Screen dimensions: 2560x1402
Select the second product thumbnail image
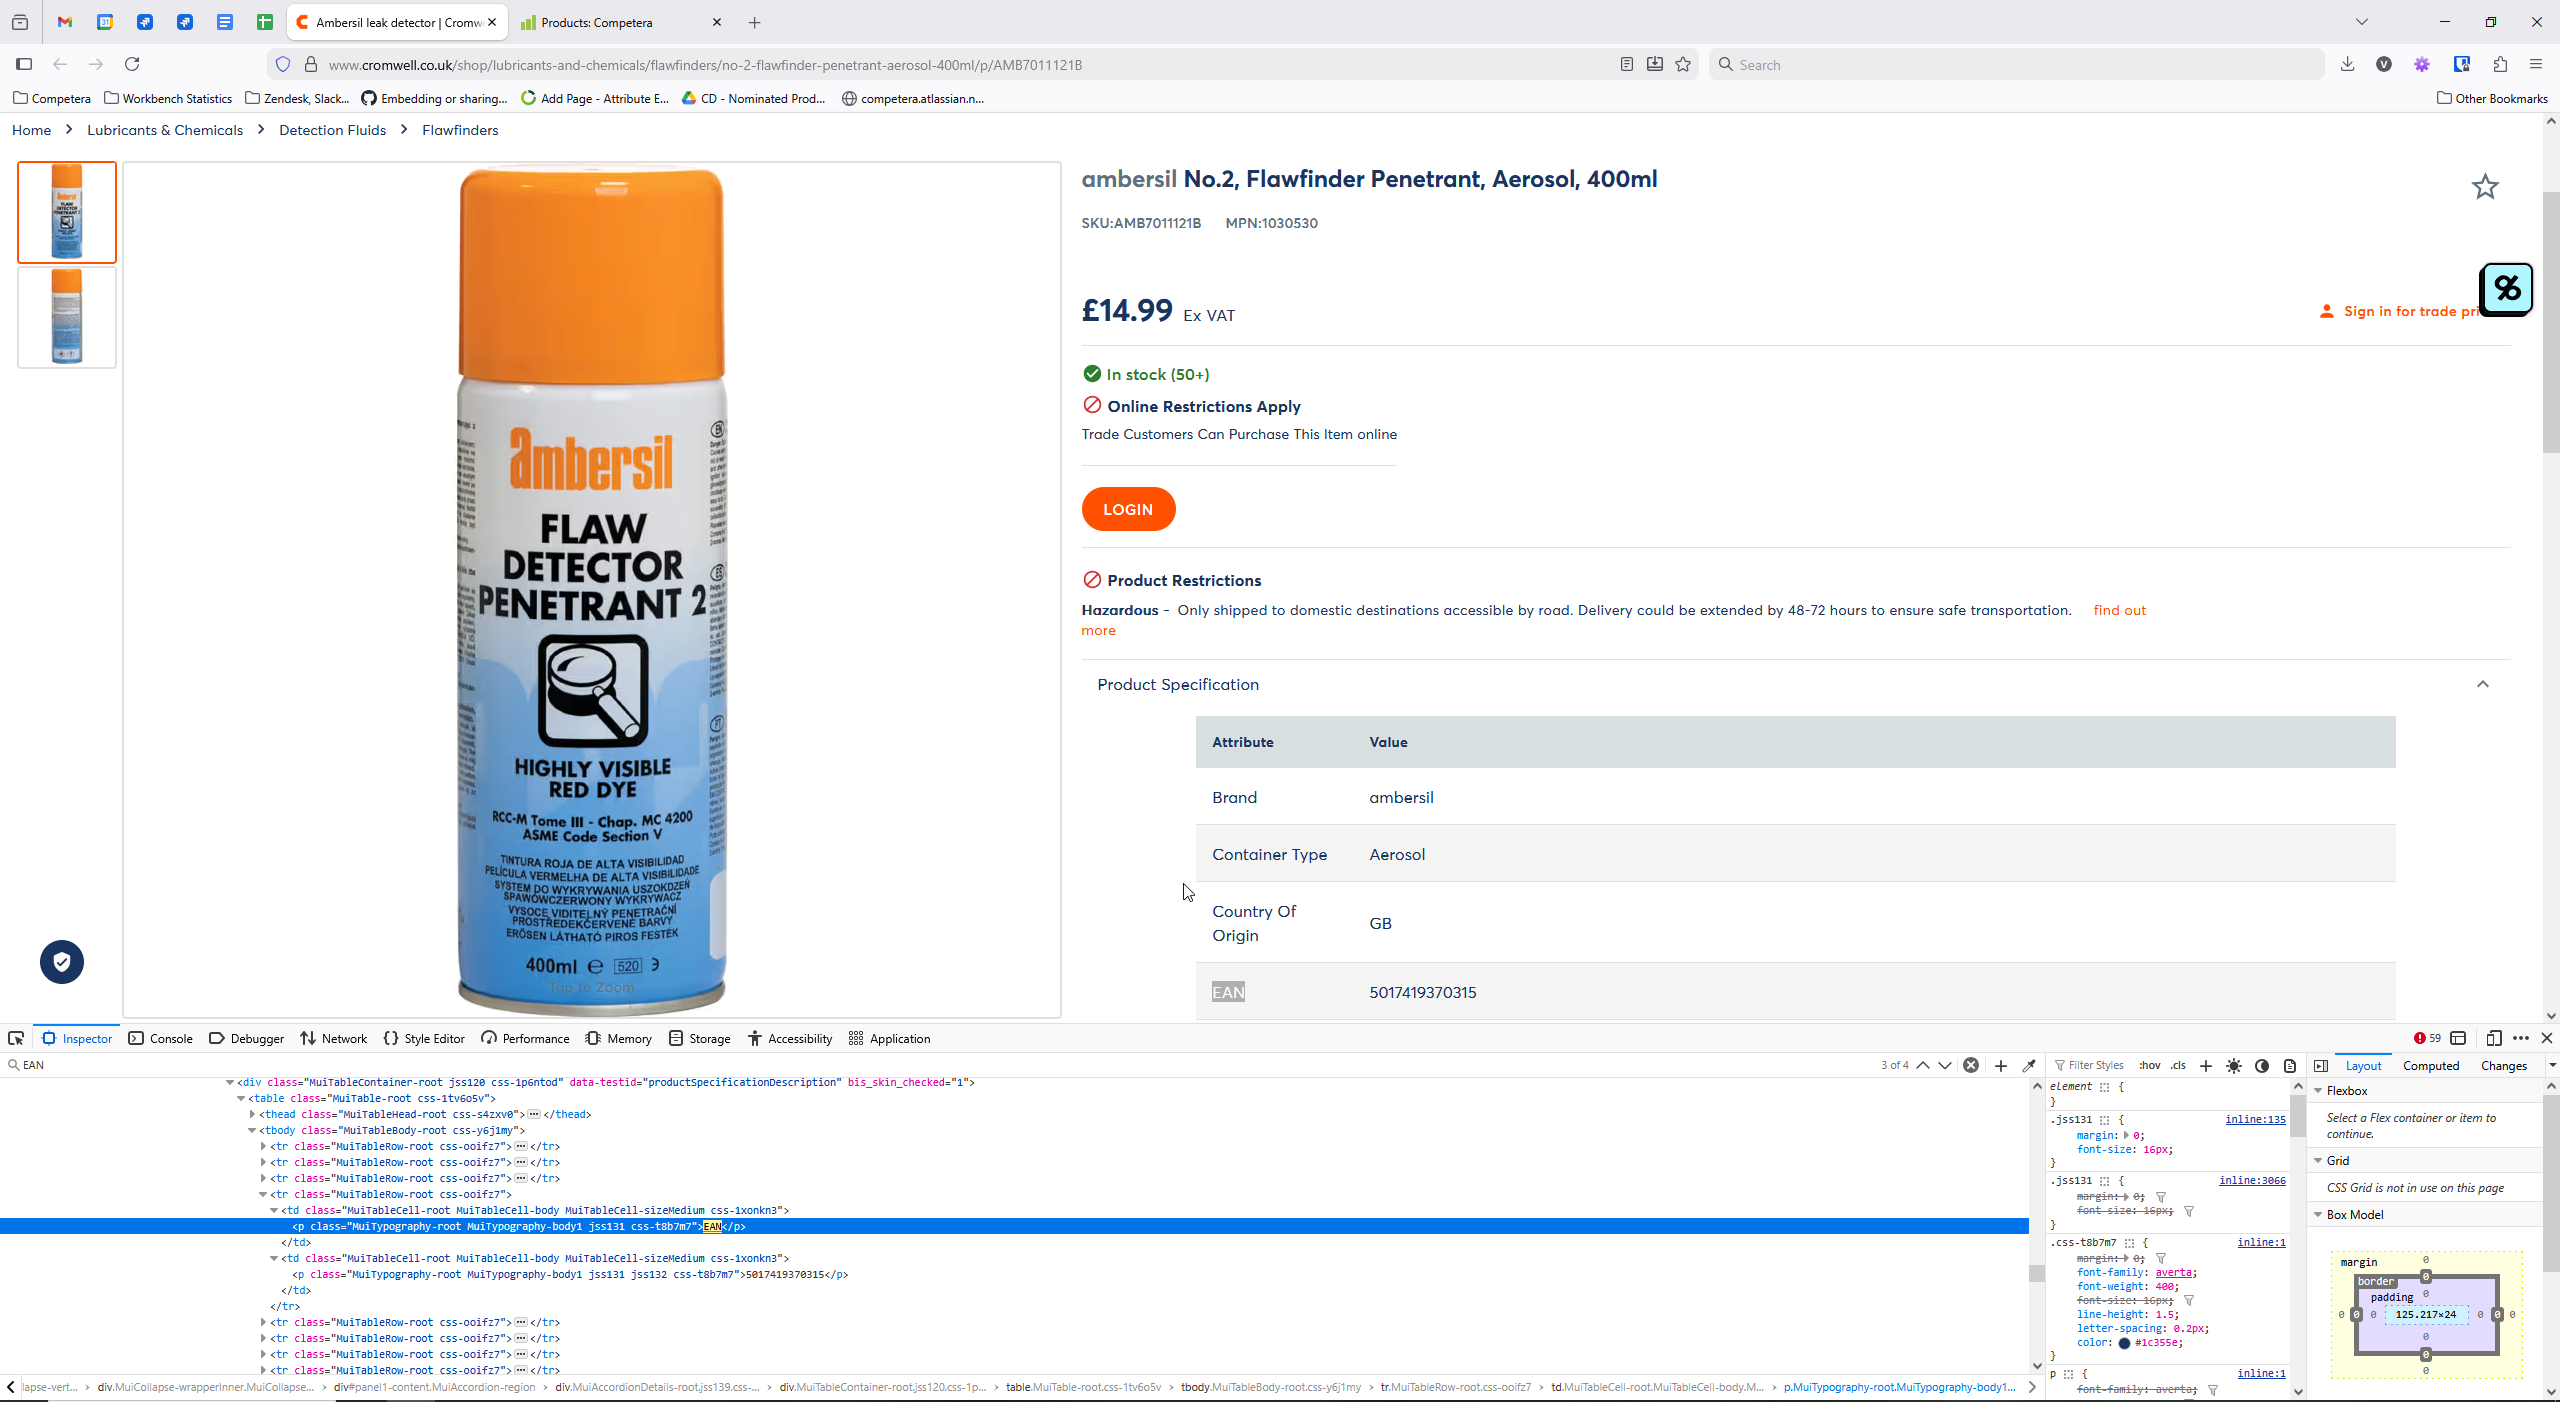67,317
